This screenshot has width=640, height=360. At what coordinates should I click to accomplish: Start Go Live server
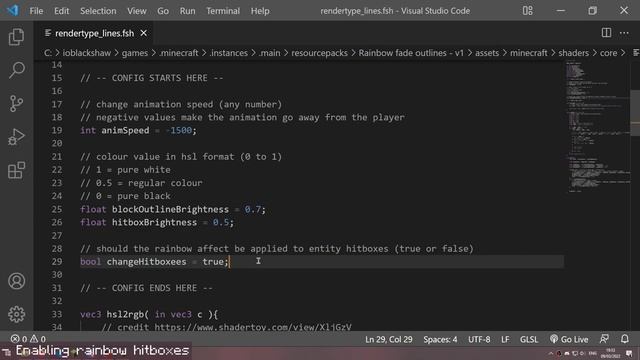pos(569,339)
